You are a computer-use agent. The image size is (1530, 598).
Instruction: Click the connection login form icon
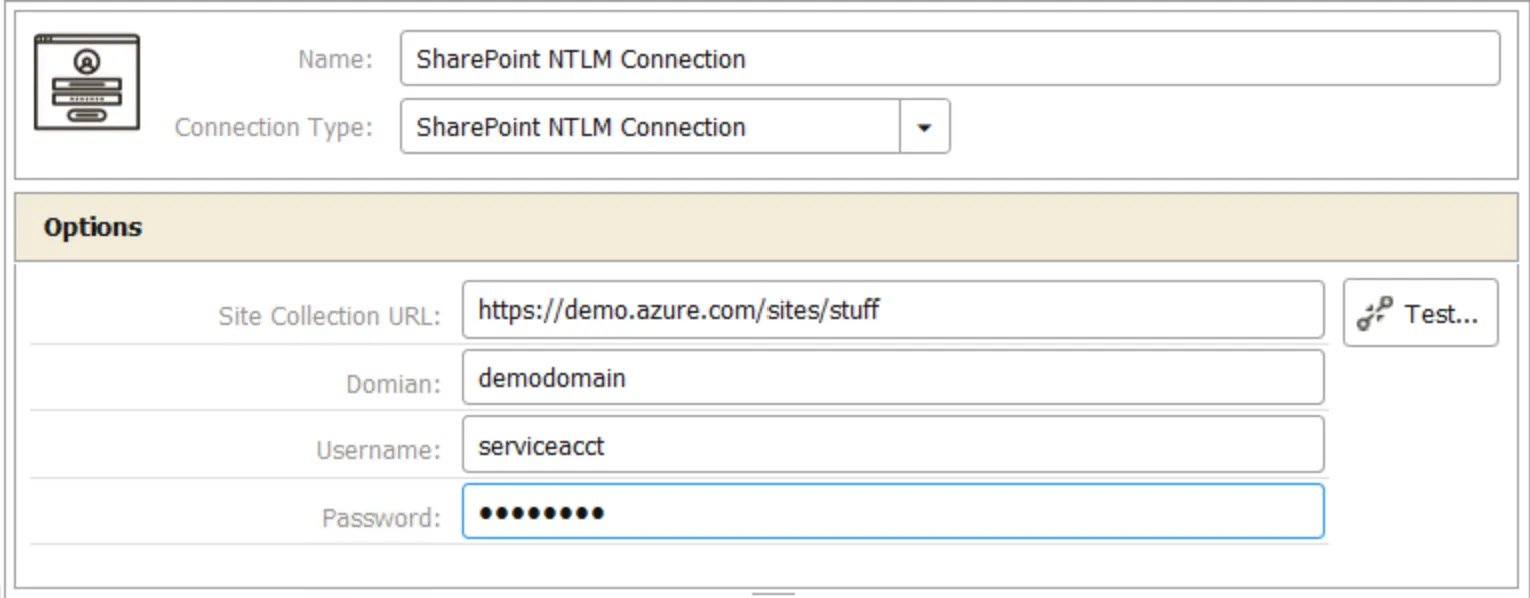87,81
